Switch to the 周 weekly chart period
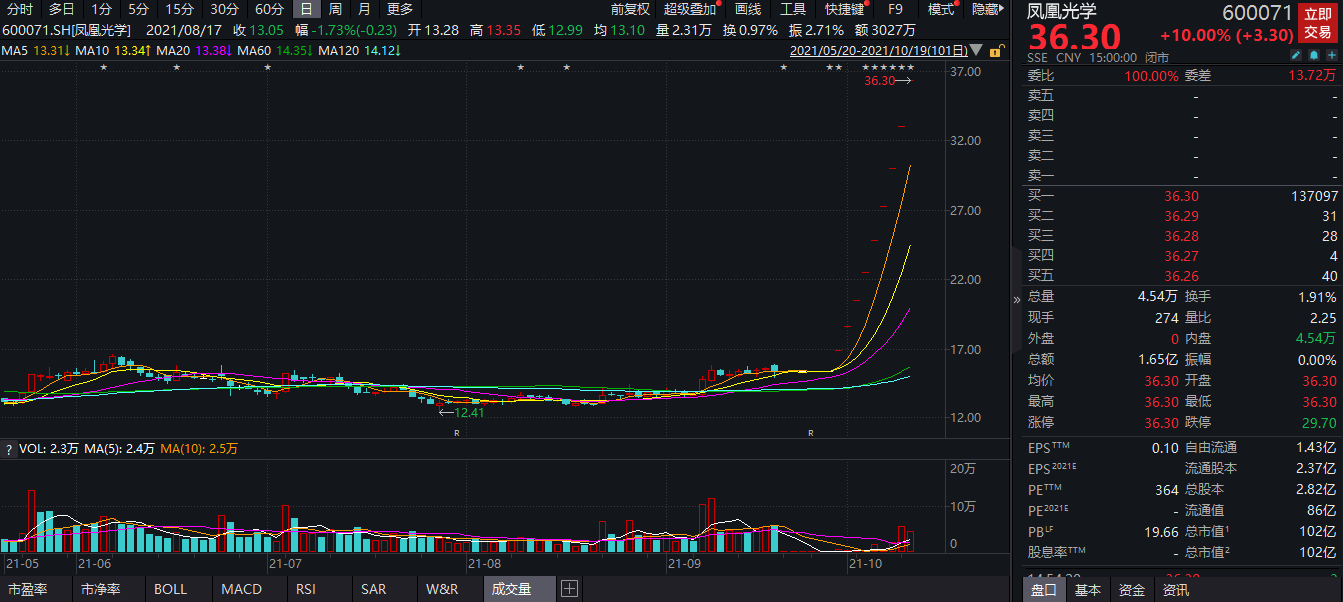This screenshot has width=1343, height=602. tap(336, 9)
